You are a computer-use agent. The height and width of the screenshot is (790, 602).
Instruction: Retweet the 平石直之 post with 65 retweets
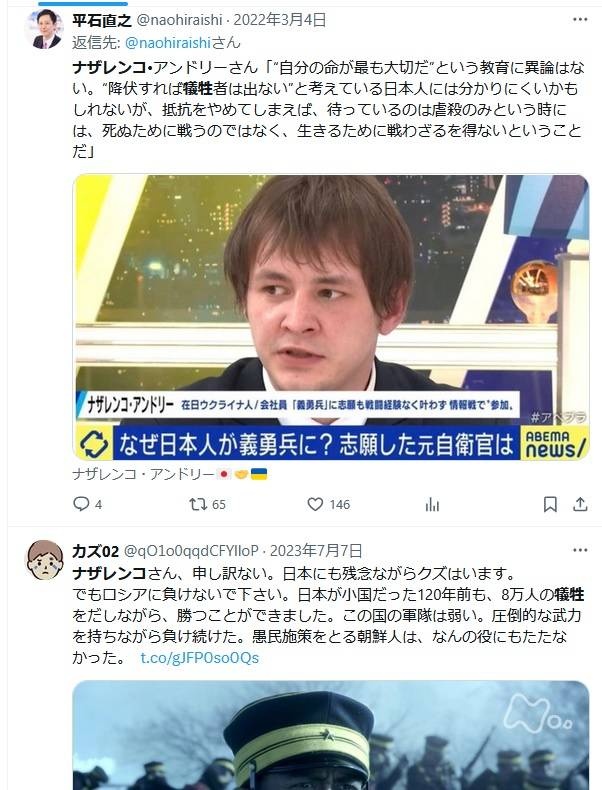pos(207,504)
